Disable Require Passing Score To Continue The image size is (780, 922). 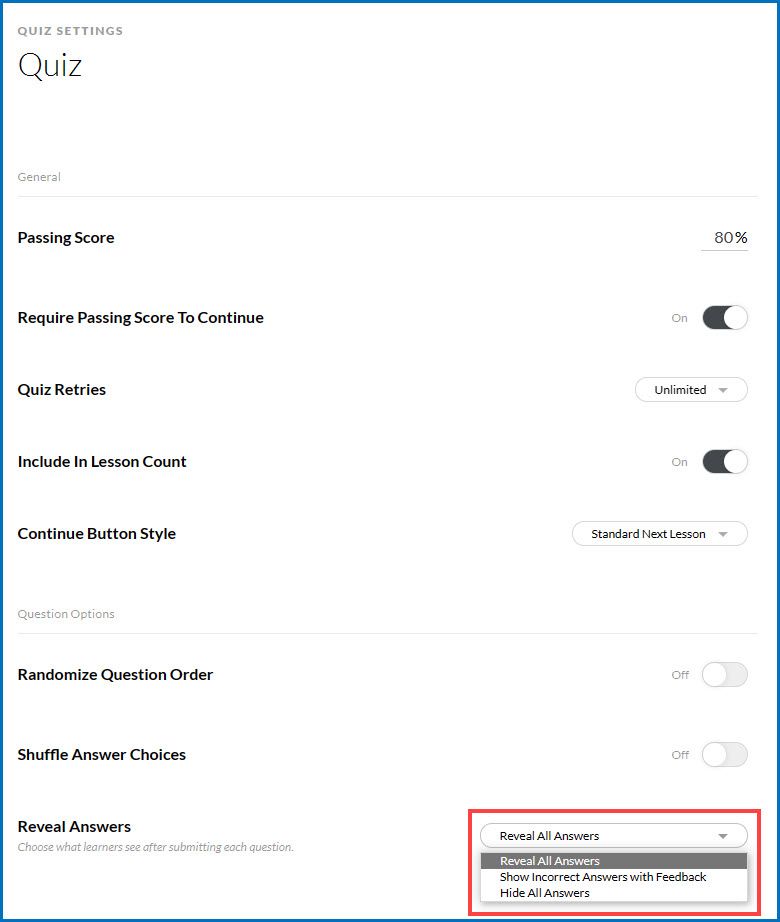point(725,318)
